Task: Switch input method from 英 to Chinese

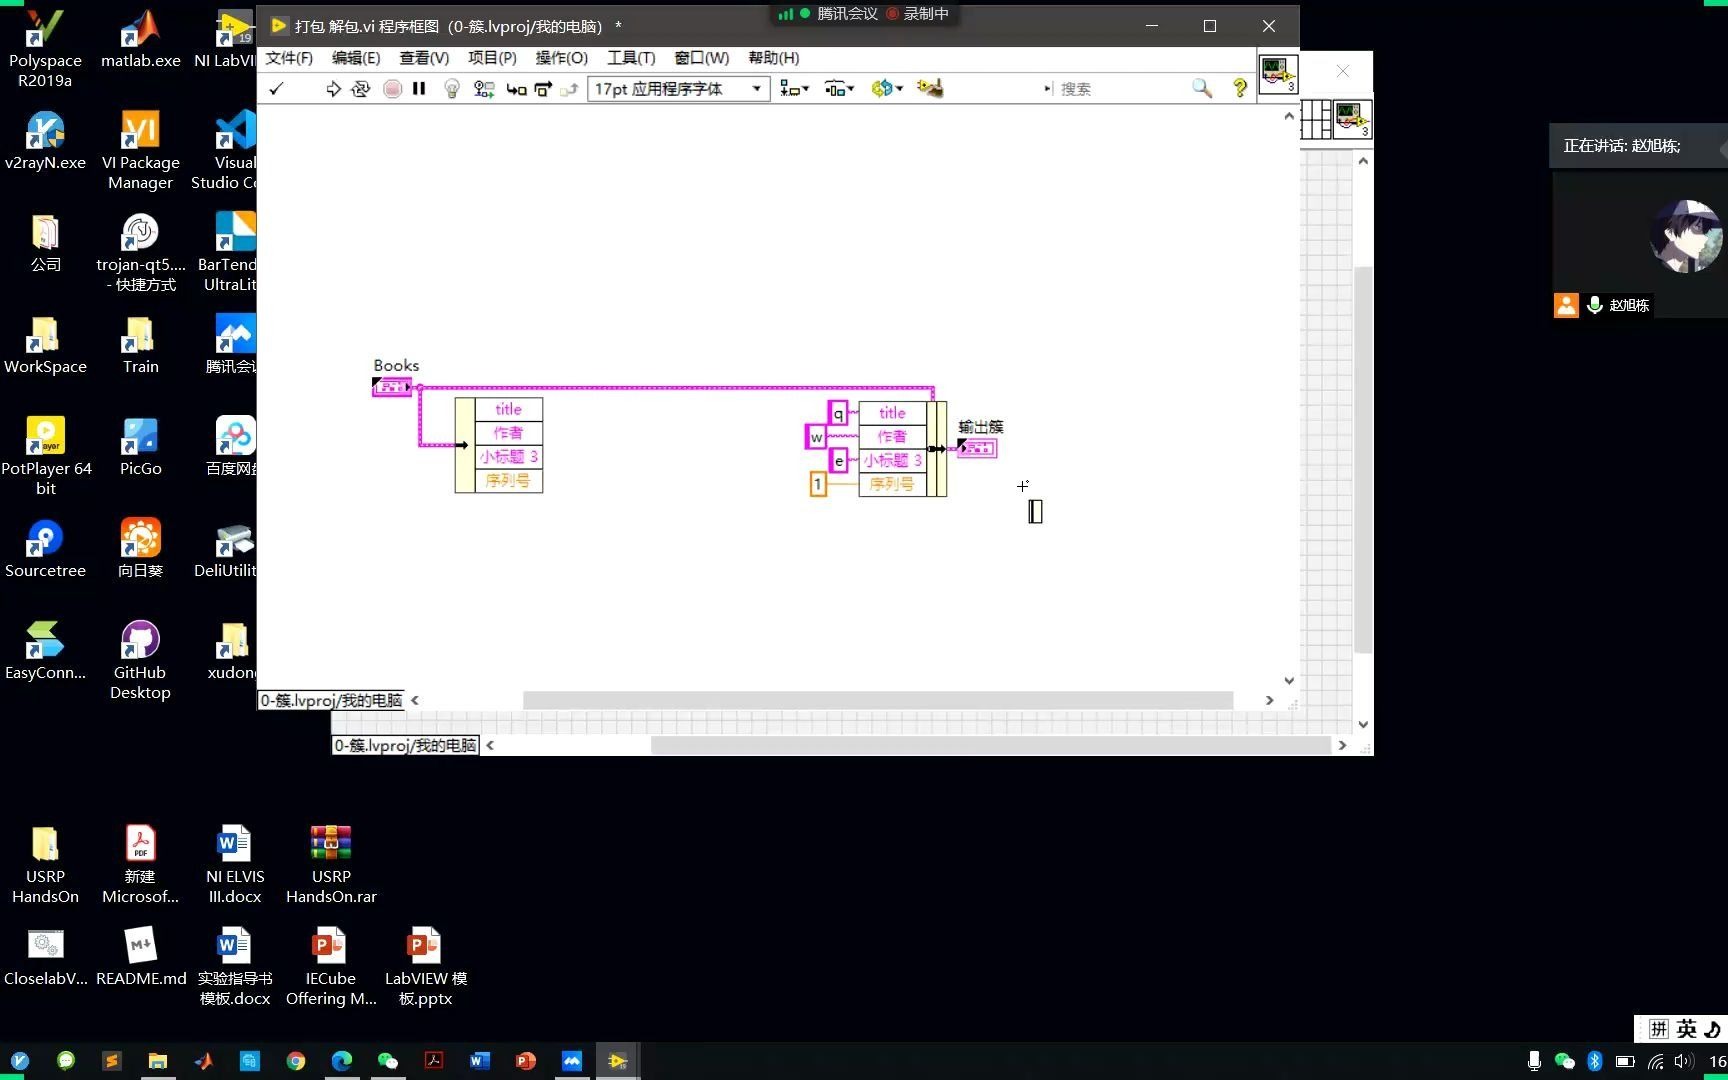Action: [x=1684, y=1028]
